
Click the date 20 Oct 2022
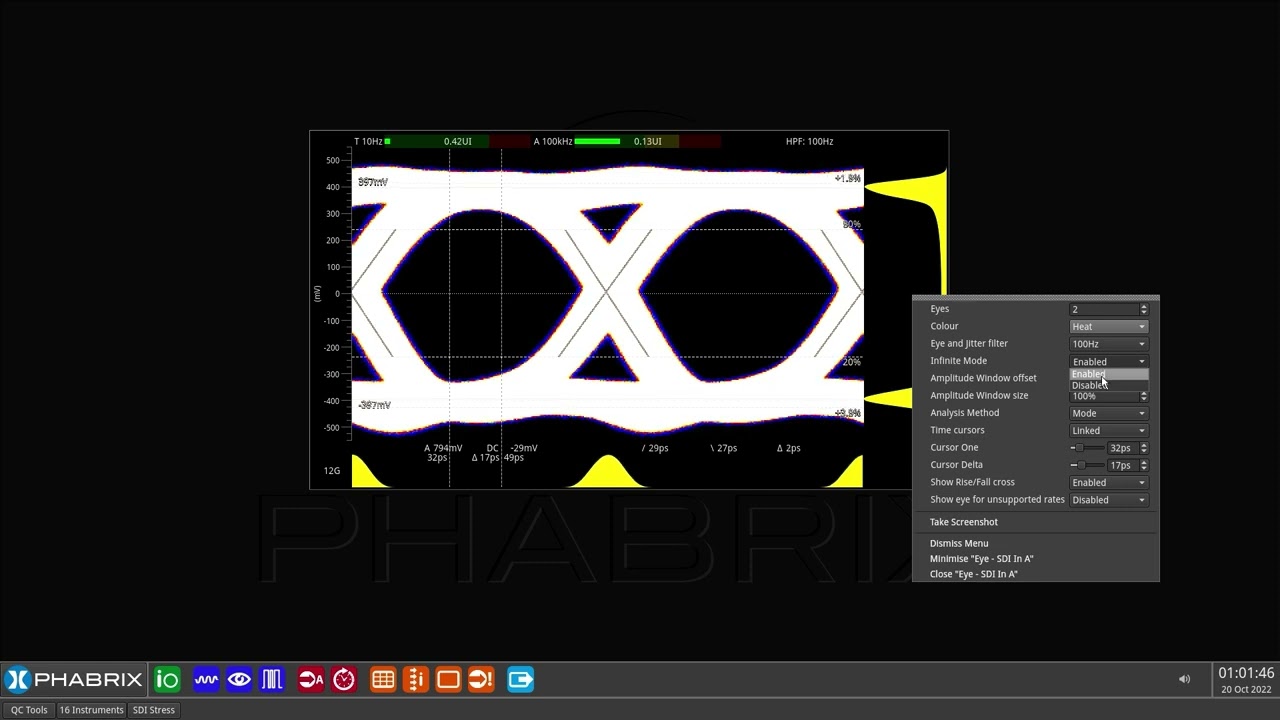[x=1246, y=690]
